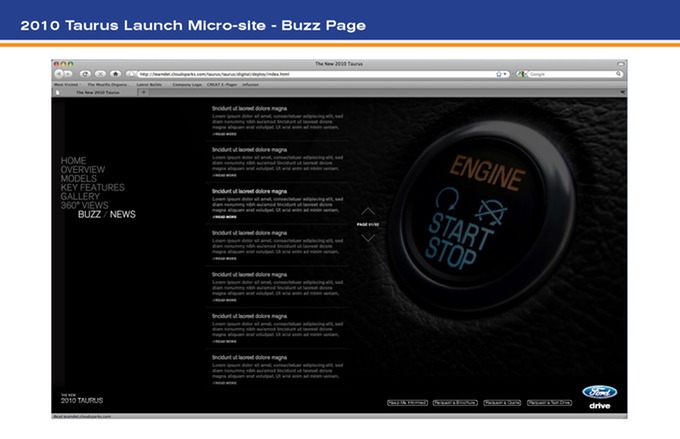The width and height of the screenshot is (680, 439).
Task: Open the list-all-tabs dropdown at tab bar end
Action: pyautogui.click(x=622, y=92)
